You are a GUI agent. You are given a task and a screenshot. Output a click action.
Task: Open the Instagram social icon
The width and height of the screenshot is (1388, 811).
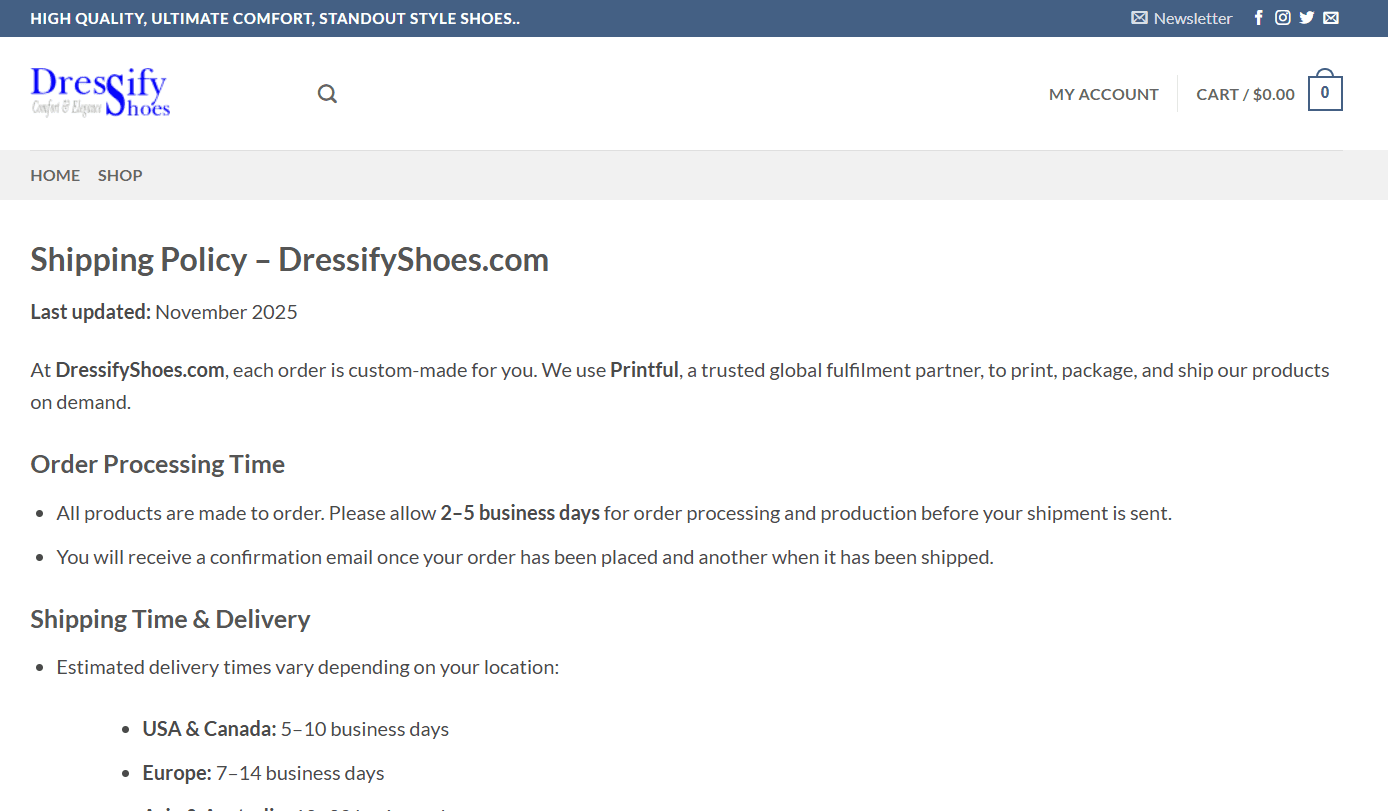(x=1283, y=18)
